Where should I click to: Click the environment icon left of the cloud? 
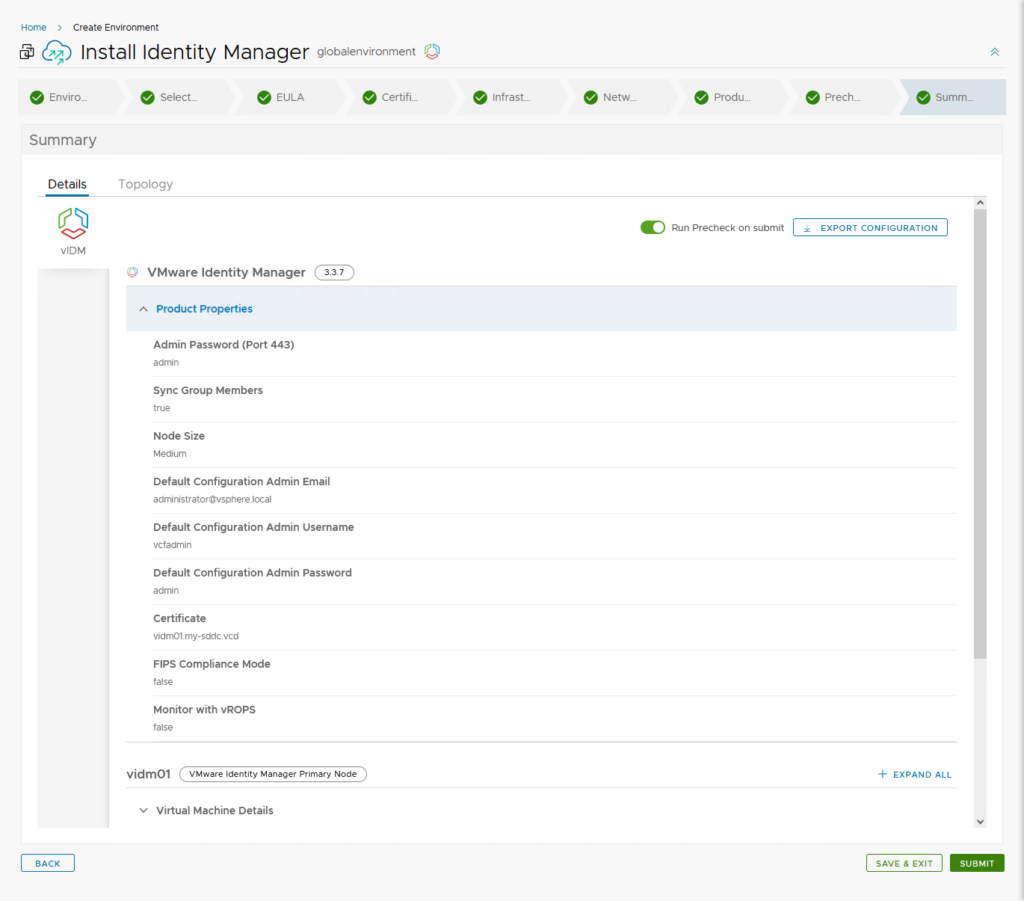point(27,52)
